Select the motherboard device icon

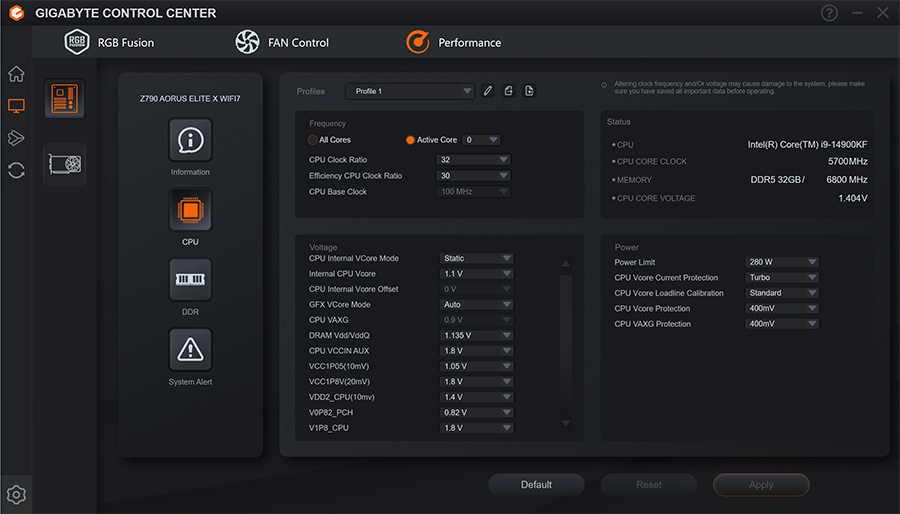pyautogui.click(x=65, y=99)
